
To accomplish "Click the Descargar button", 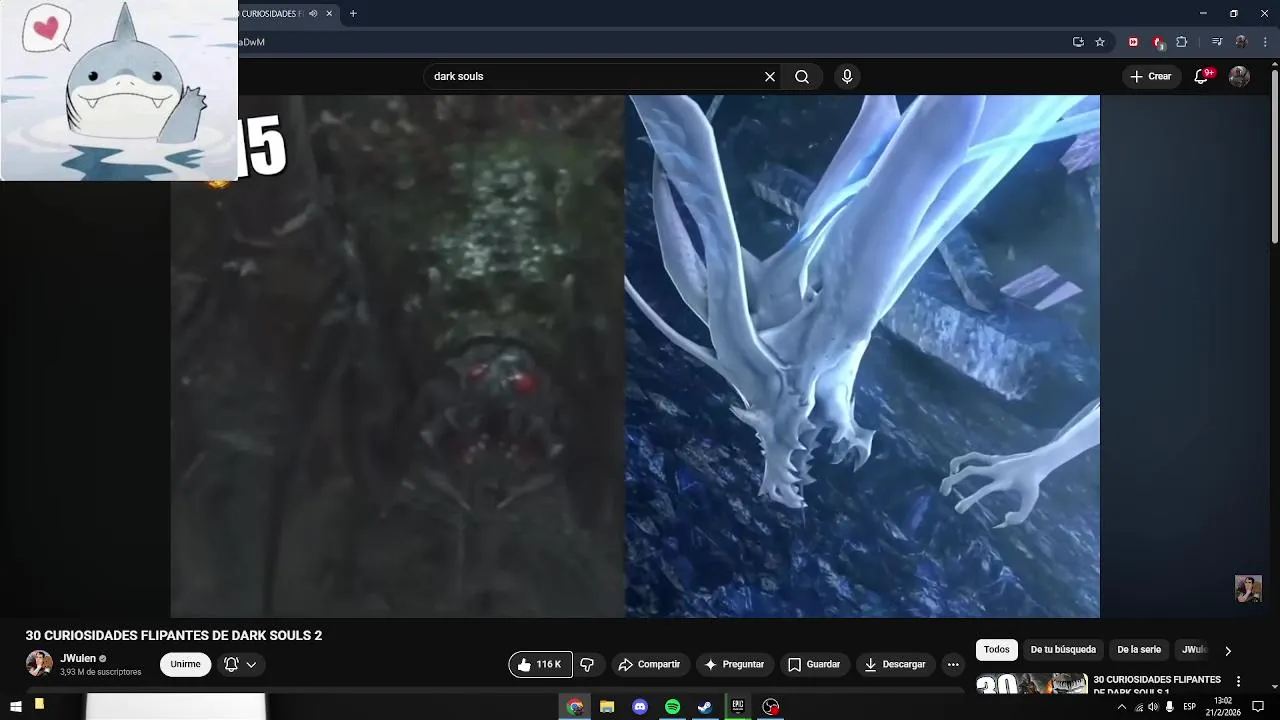I will [895, 664].
